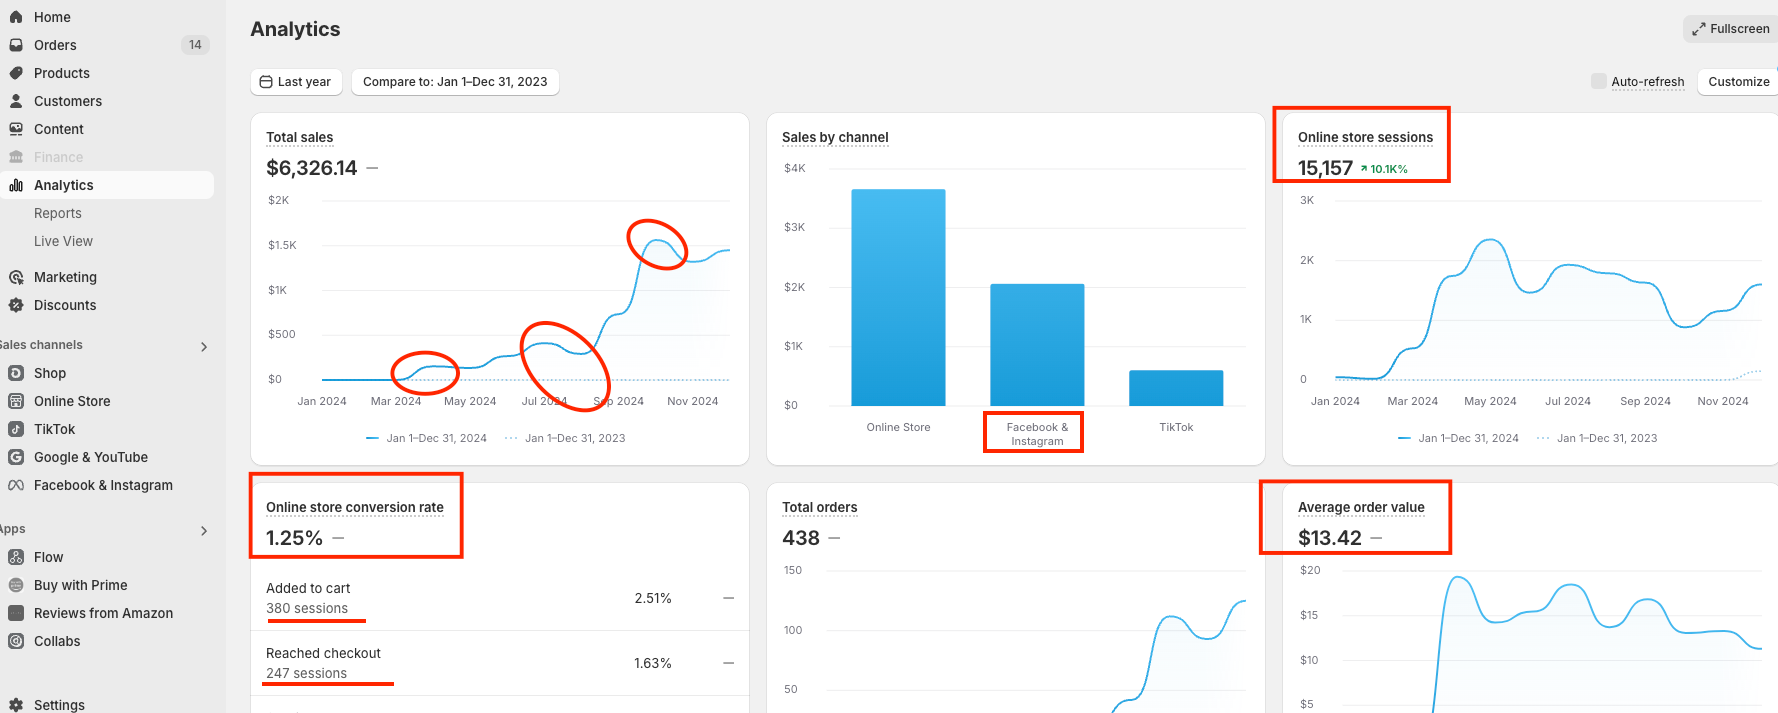Click the Customize button
The width and height of the screenshot is (1778, 713).
pyautogui.click(x=1738, y=82)
